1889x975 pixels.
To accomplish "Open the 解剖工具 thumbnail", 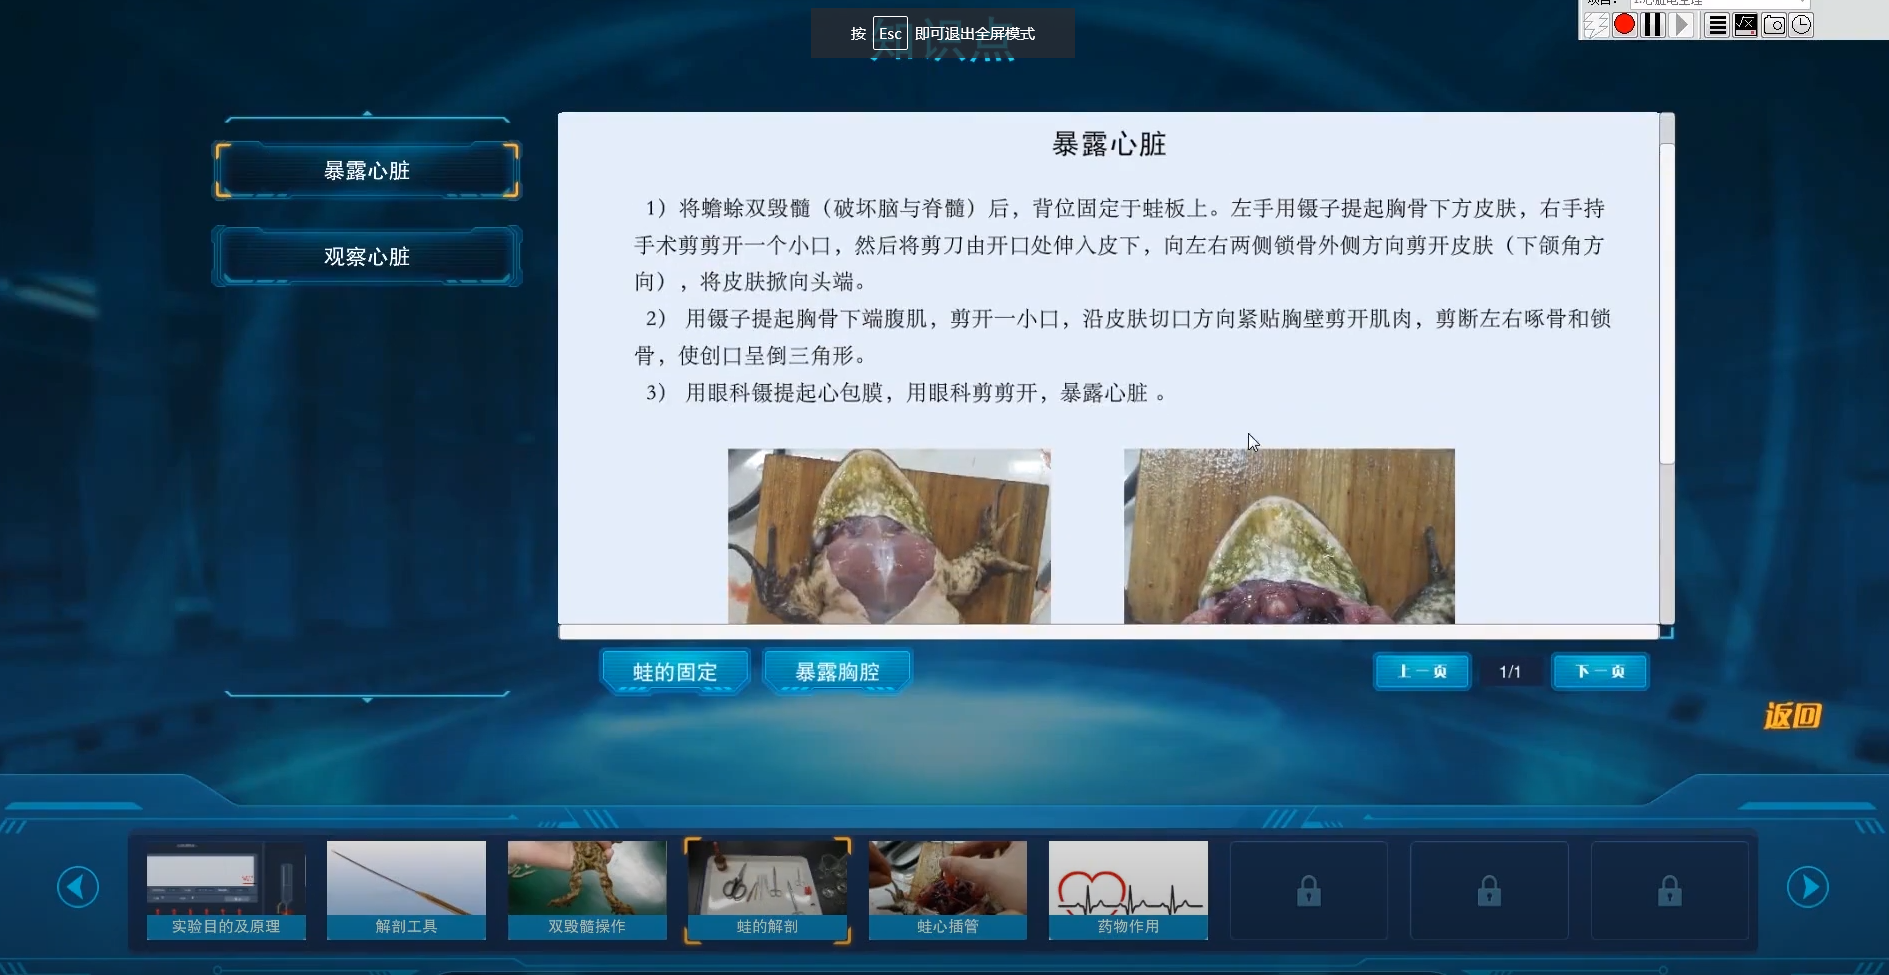I will (x=406, y=890).
